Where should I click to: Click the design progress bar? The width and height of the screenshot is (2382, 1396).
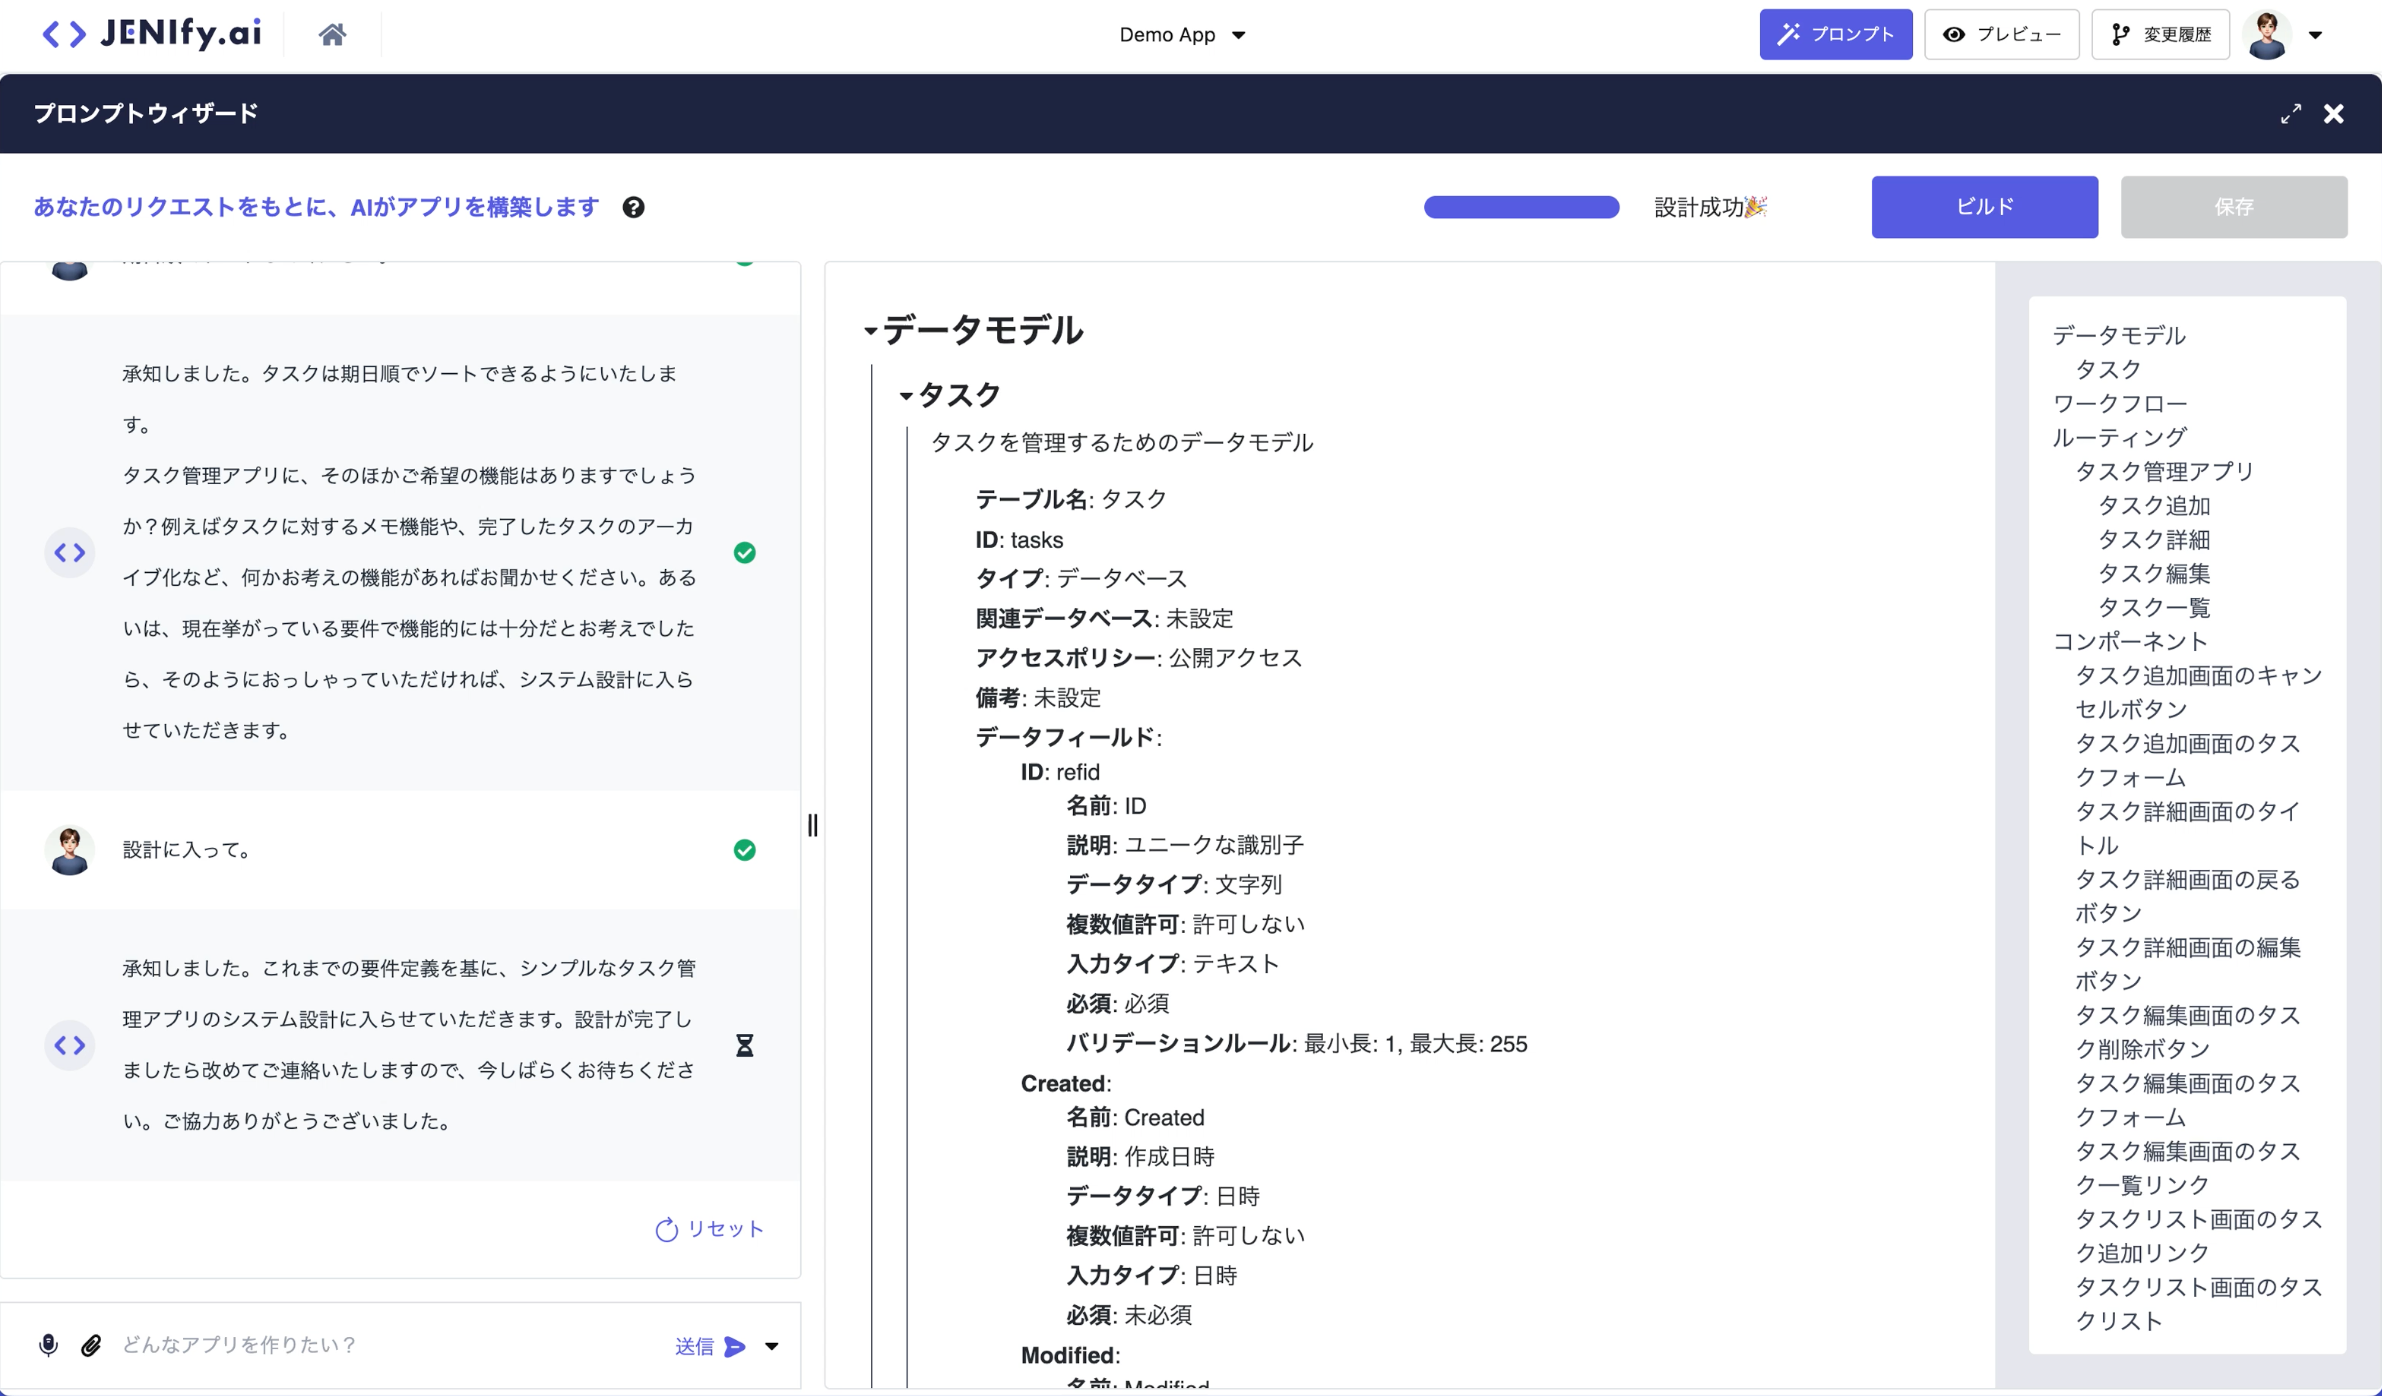pos(1521,207)
